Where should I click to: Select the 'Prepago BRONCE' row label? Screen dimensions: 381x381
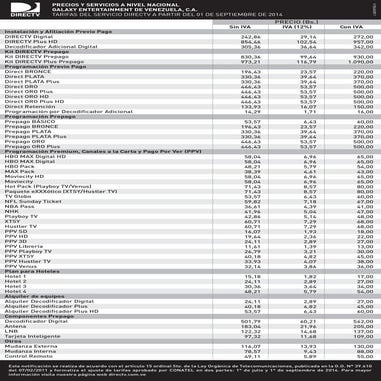(x=31, y=127)
